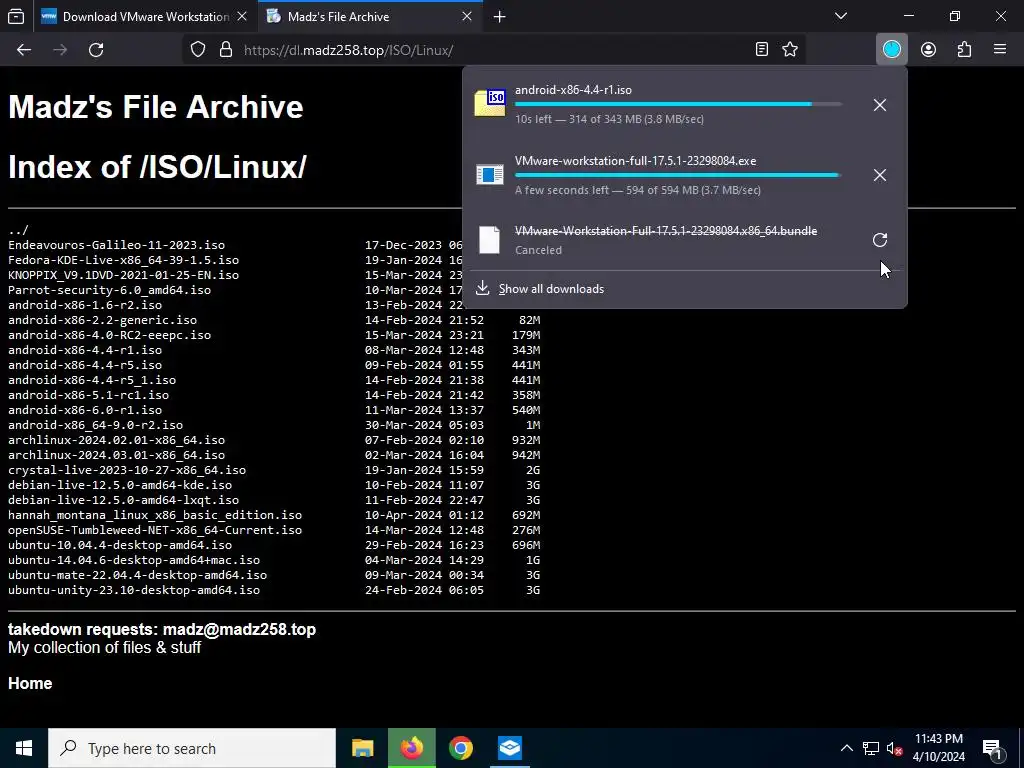Cancel VMware-workstation-full exe download
The height and width of the screenshot is (768, 1024).
click(x=880, y=175)
